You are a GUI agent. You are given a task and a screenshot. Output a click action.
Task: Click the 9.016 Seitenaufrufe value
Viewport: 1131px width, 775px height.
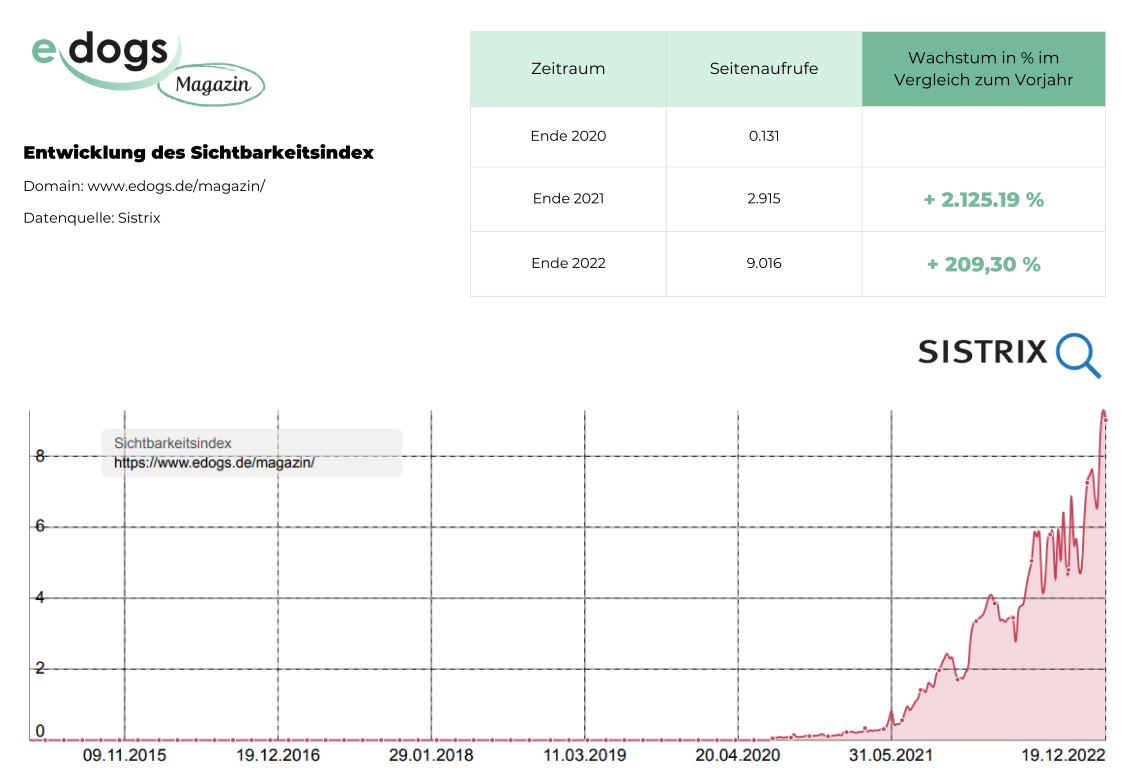pyautogui.click(x=763, y=264)
